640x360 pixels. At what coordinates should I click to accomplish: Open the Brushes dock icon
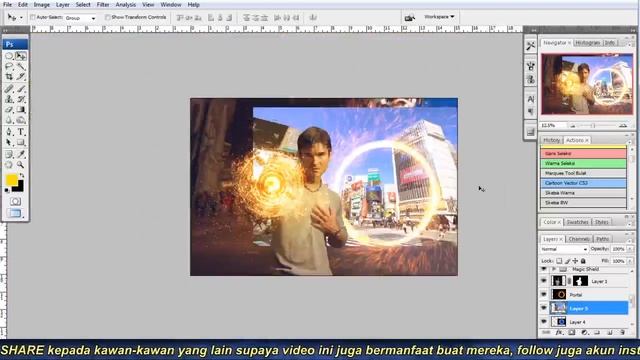pyautogui.click(x=530, y=66)
